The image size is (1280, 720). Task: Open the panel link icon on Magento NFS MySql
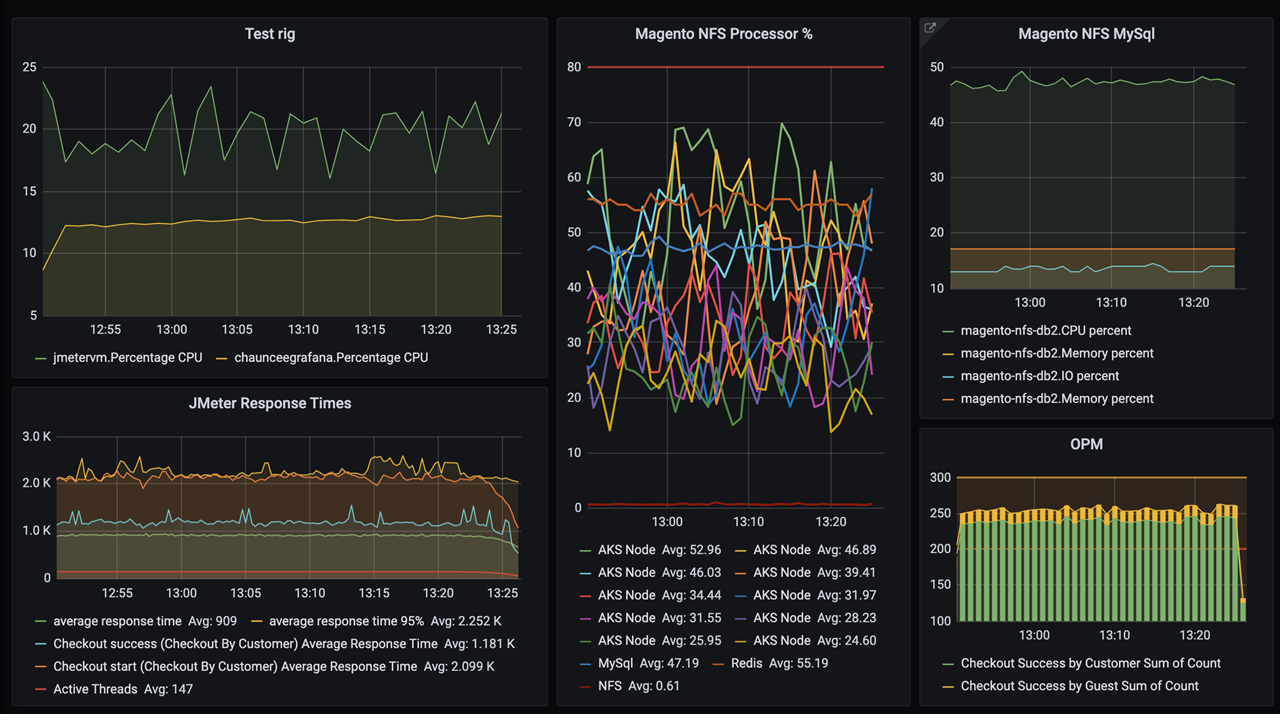(x=930, y=28)
